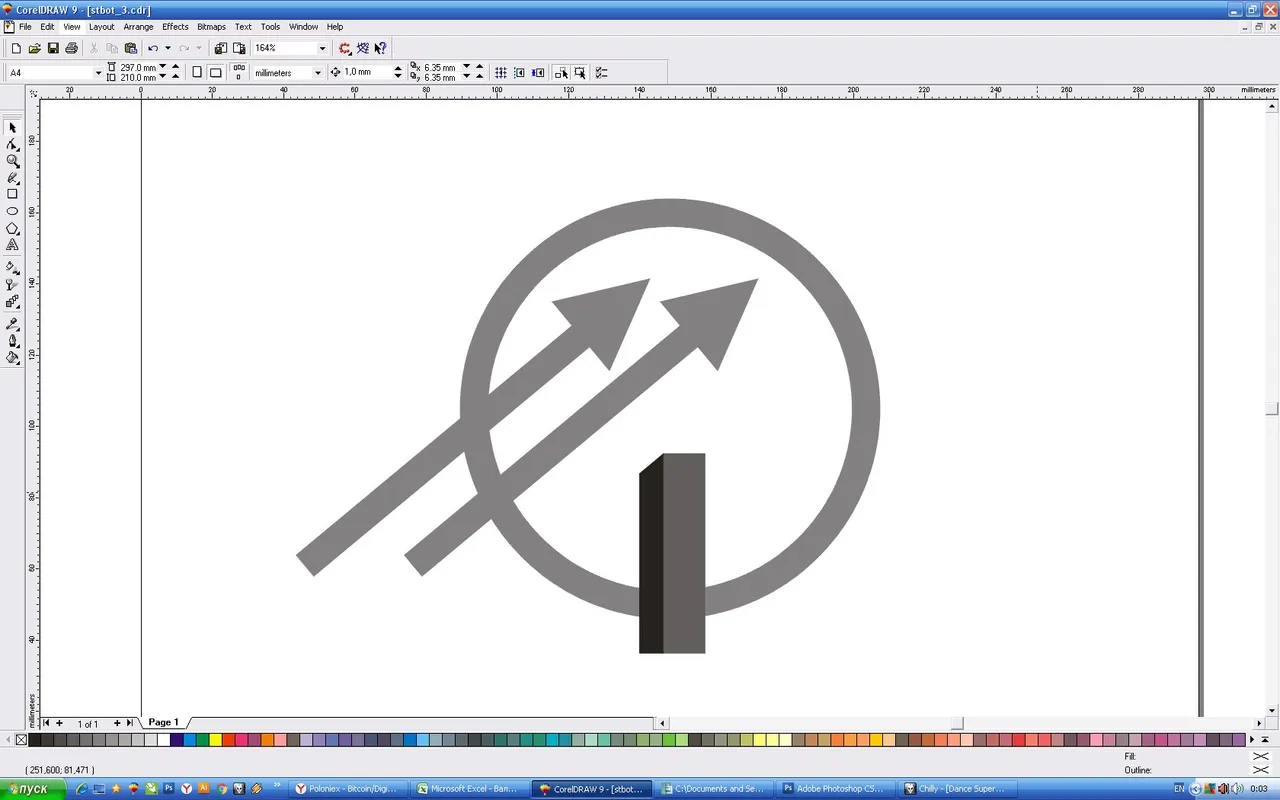Open the undo history dropdown arrow
This screenshot has width=1280, height=800.
pos(168,48)
